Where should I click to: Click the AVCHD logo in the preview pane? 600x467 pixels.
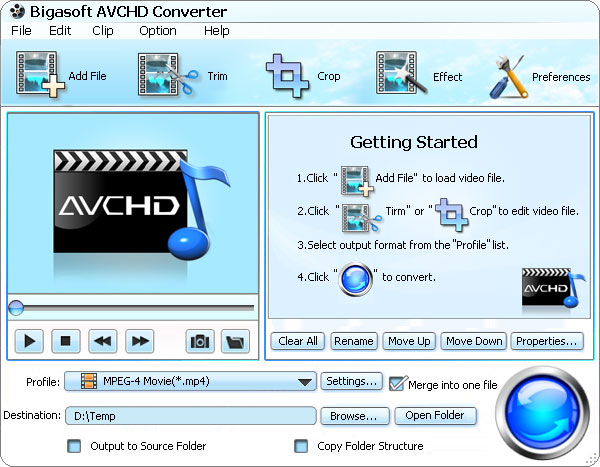click(142, 205)
